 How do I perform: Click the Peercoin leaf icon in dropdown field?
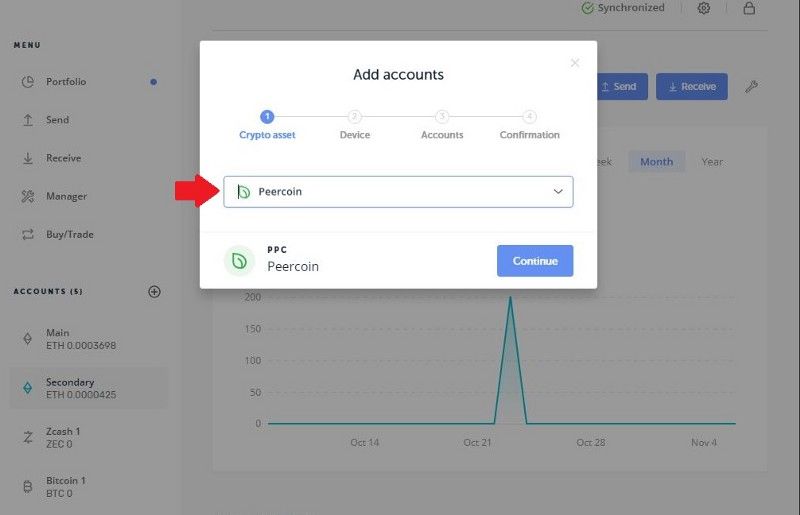(244, 191)
